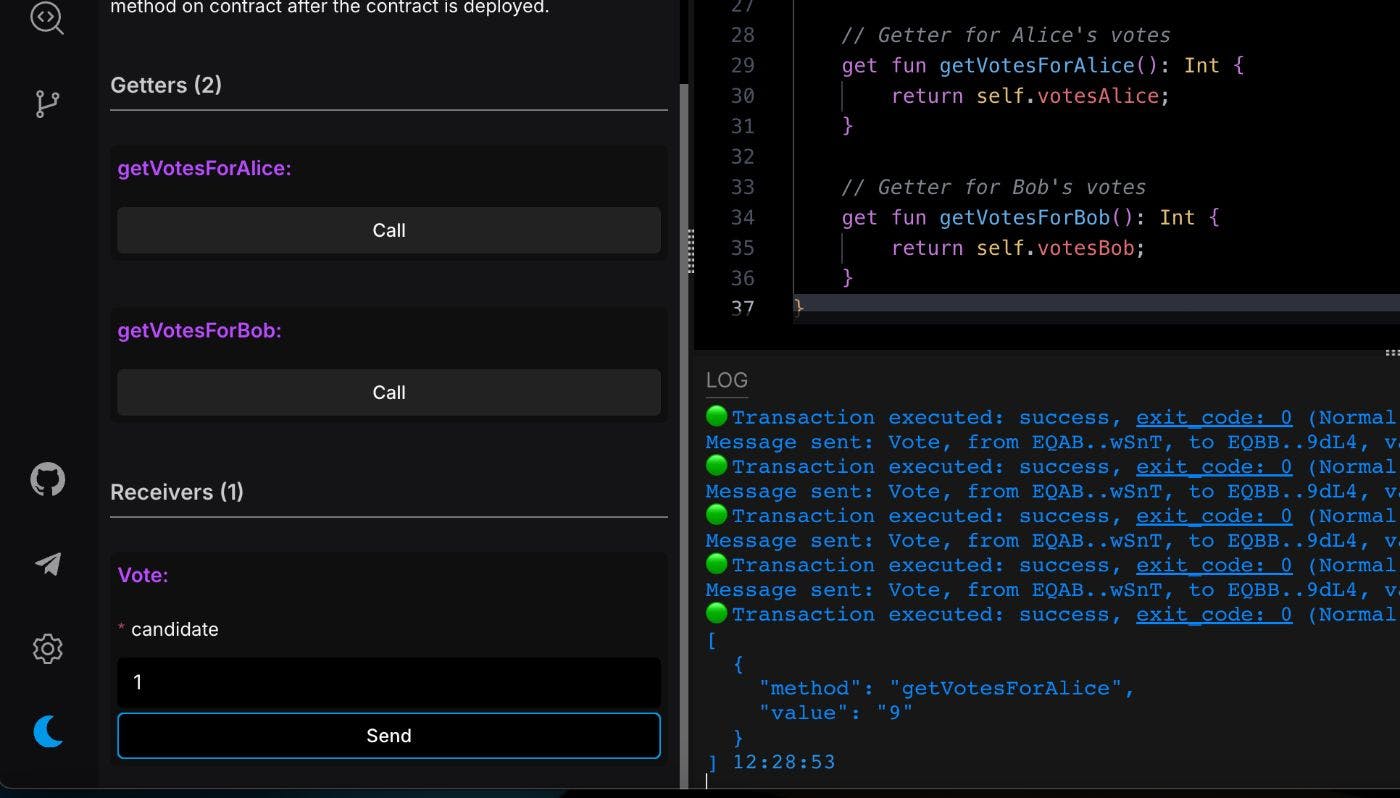
Task: Focus the candidate input field
Action: 388,683
